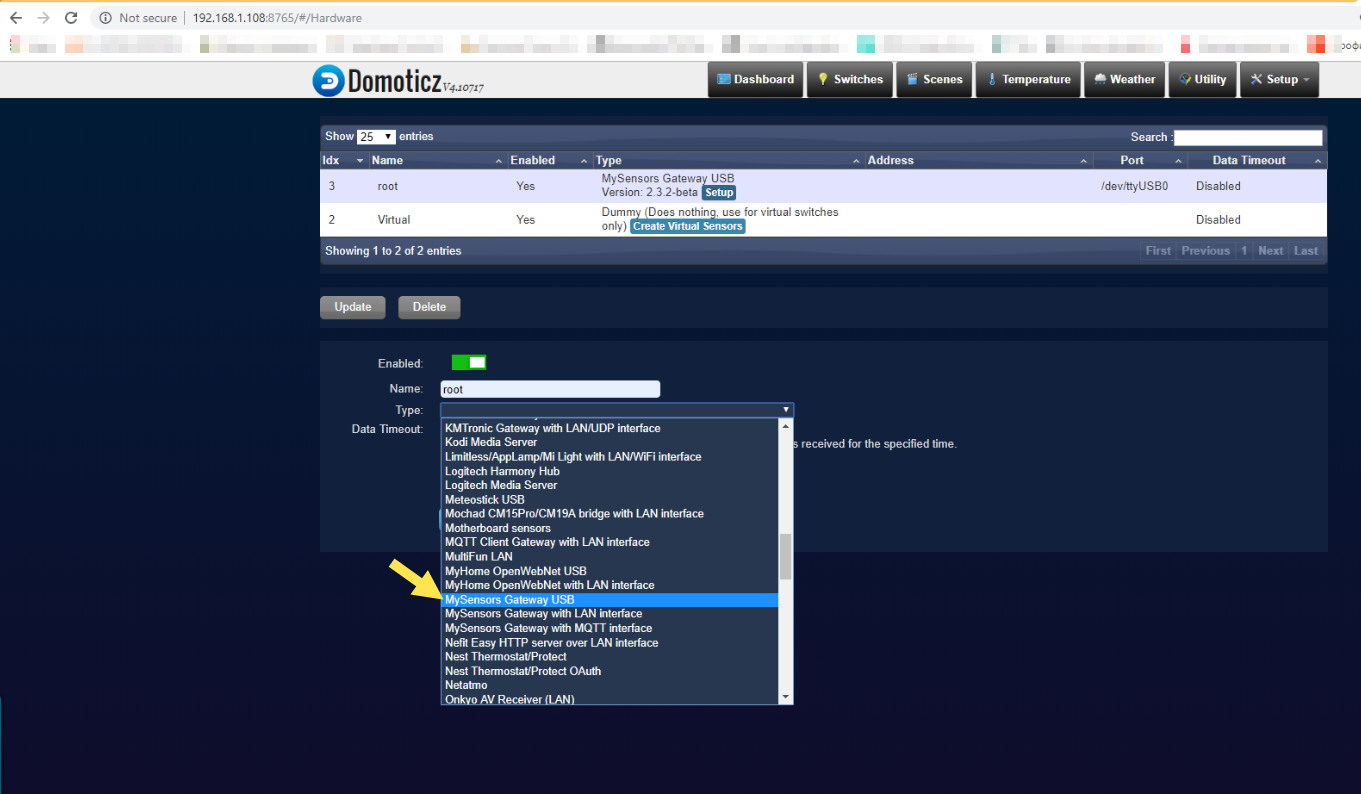Sort by the Type column header
Image resolution: width=1361 pixels, height=794 pixels.
tap(728, 160)
